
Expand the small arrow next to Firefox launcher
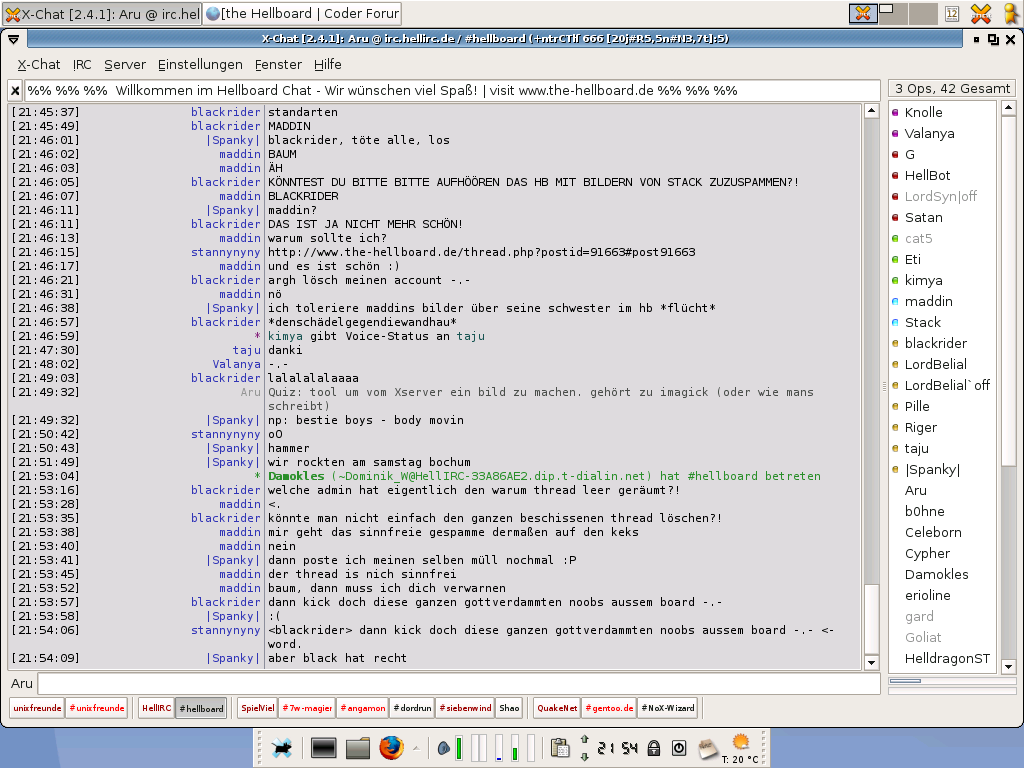pos(415,747)
